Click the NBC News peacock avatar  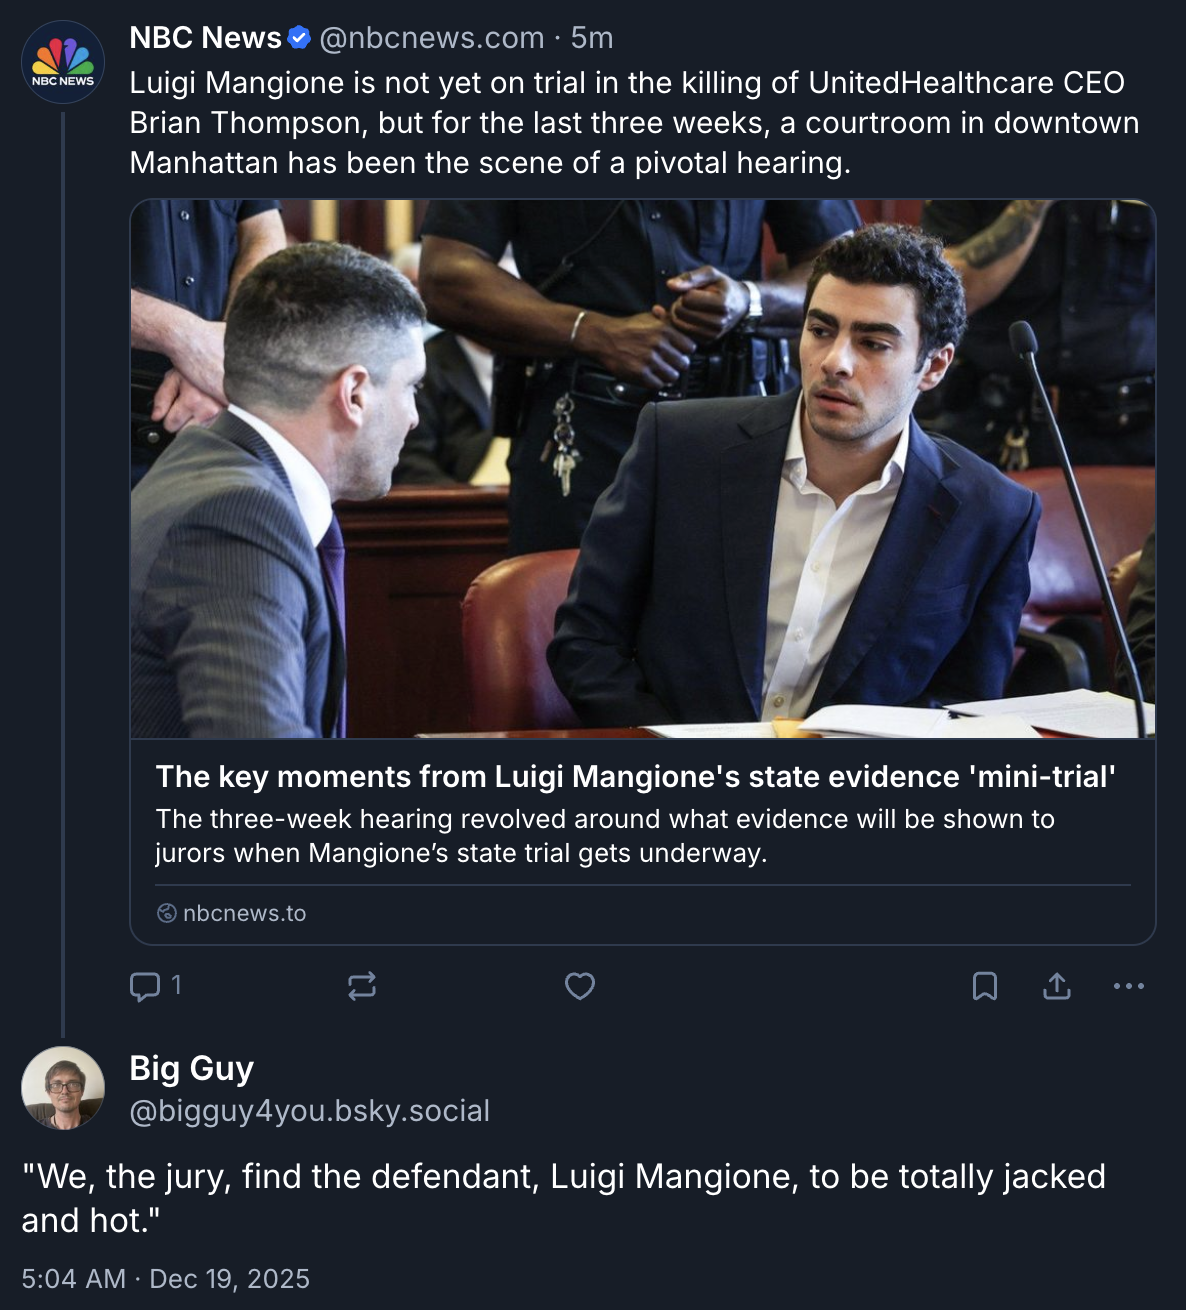[x=63, y=62]
